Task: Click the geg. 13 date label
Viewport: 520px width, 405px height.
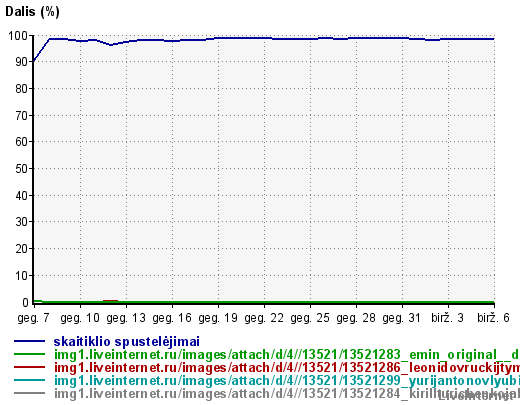Action: coord(126,318)
